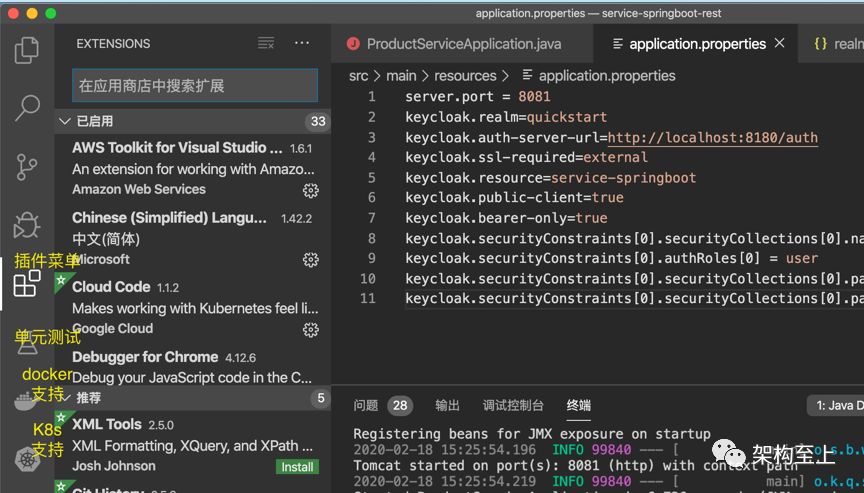Click terminal line Registering beans for JMX
The width and height of the screenshot is (864, 493).
pos(532,434)
